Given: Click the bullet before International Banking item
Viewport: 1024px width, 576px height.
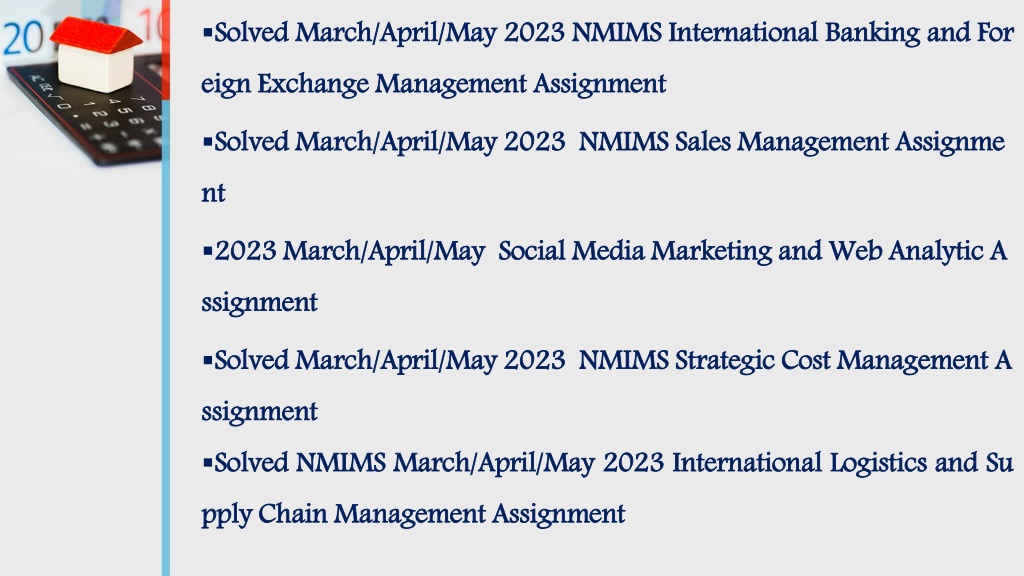Looking at the screenshot, I should click(x=208, y=32).
